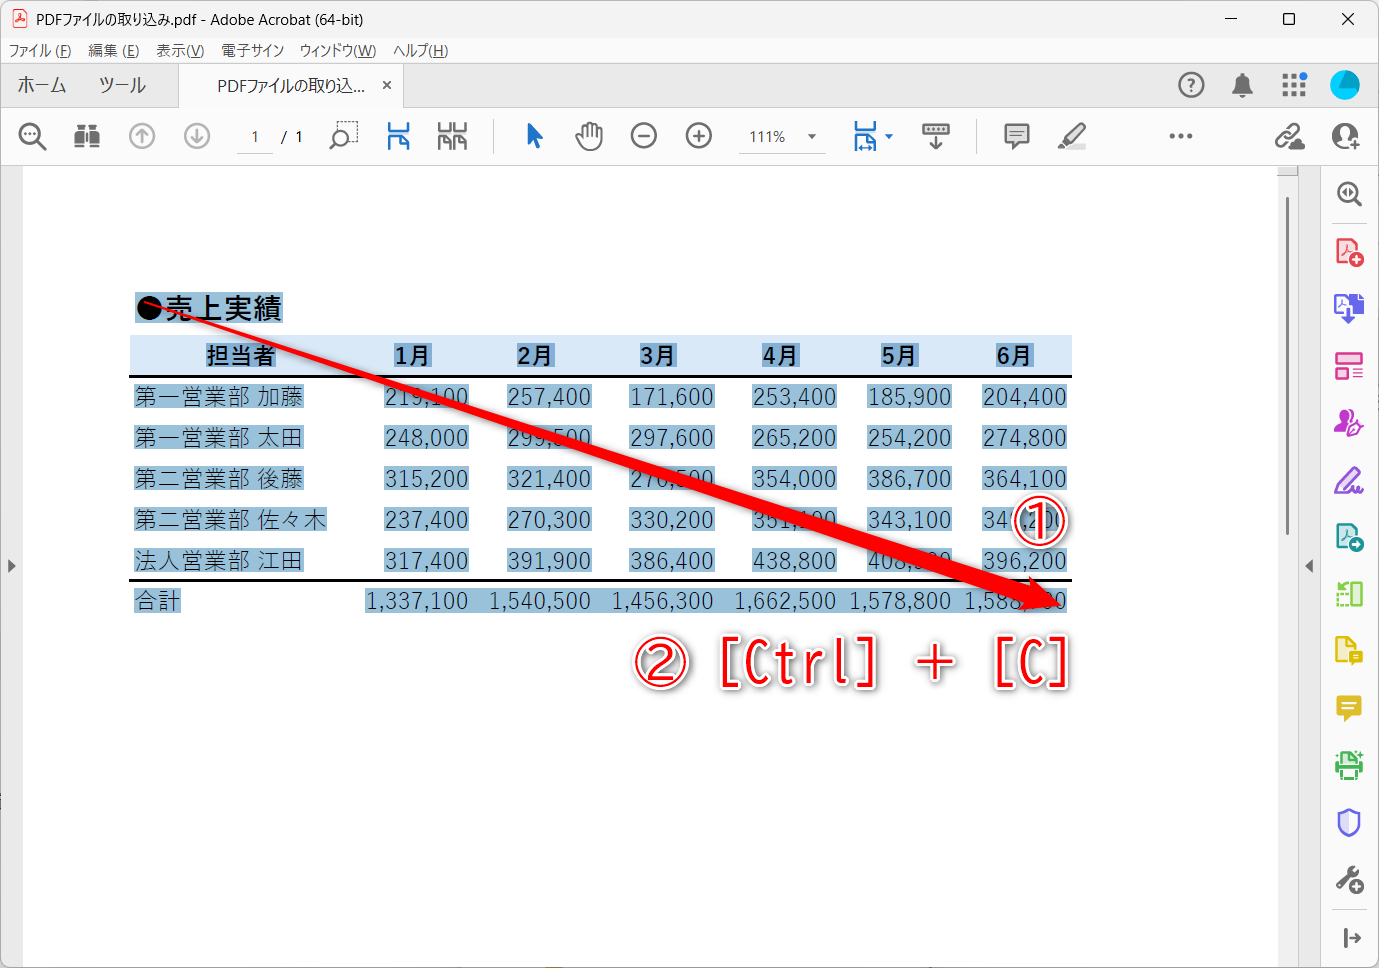Switch to the ツール tab
Viewport: 1379px width, 968px height.
122,86
